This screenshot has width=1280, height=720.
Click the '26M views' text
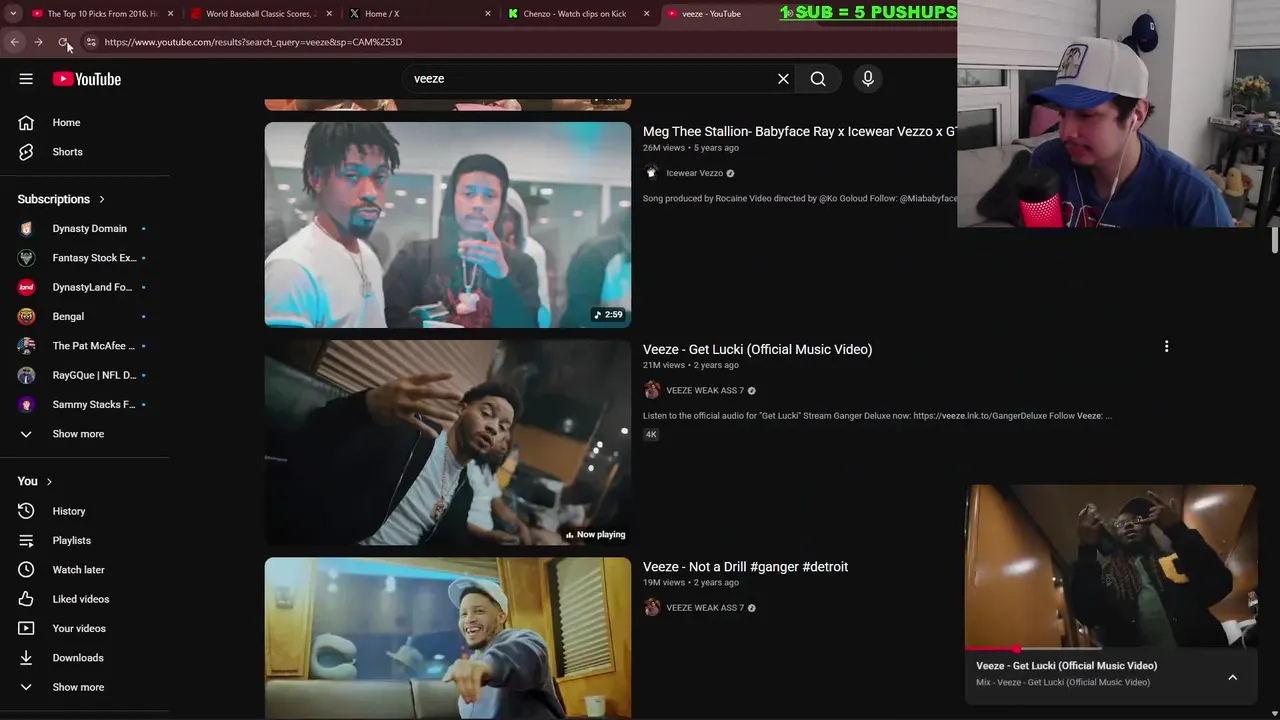(x=664, y=148)
